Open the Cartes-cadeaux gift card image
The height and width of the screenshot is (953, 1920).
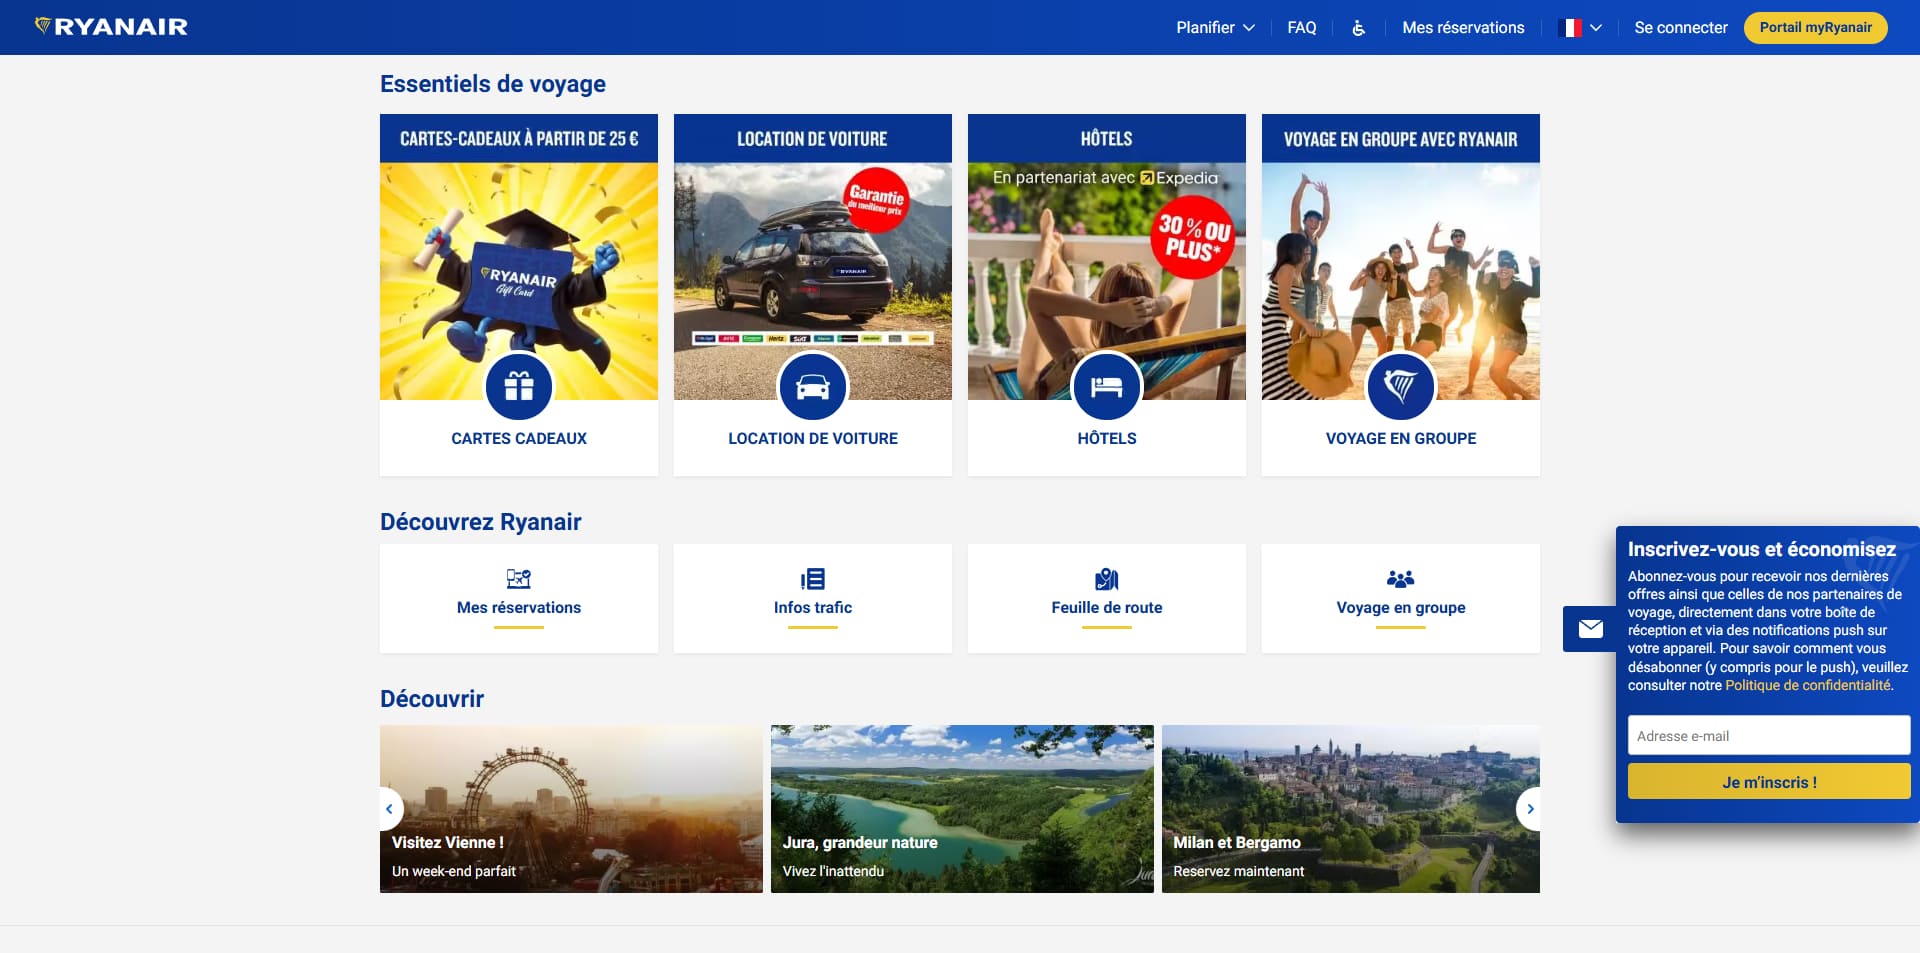coord(519,281)
